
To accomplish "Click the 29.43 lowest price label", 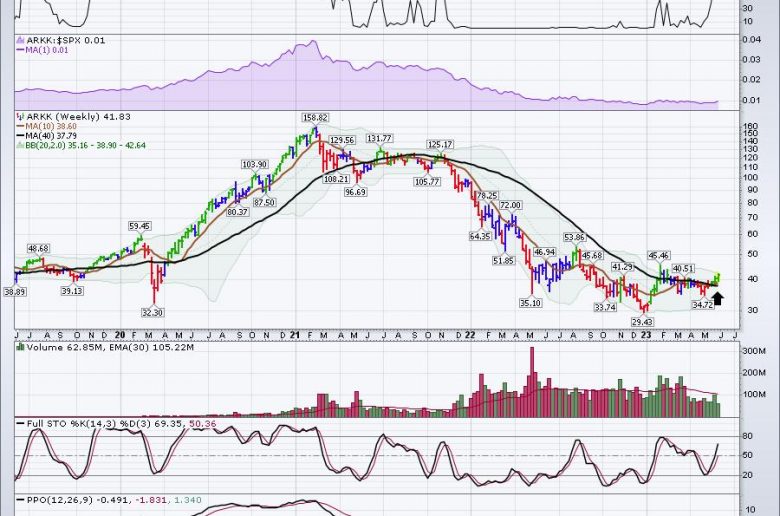I will click(x=642, y=322).
